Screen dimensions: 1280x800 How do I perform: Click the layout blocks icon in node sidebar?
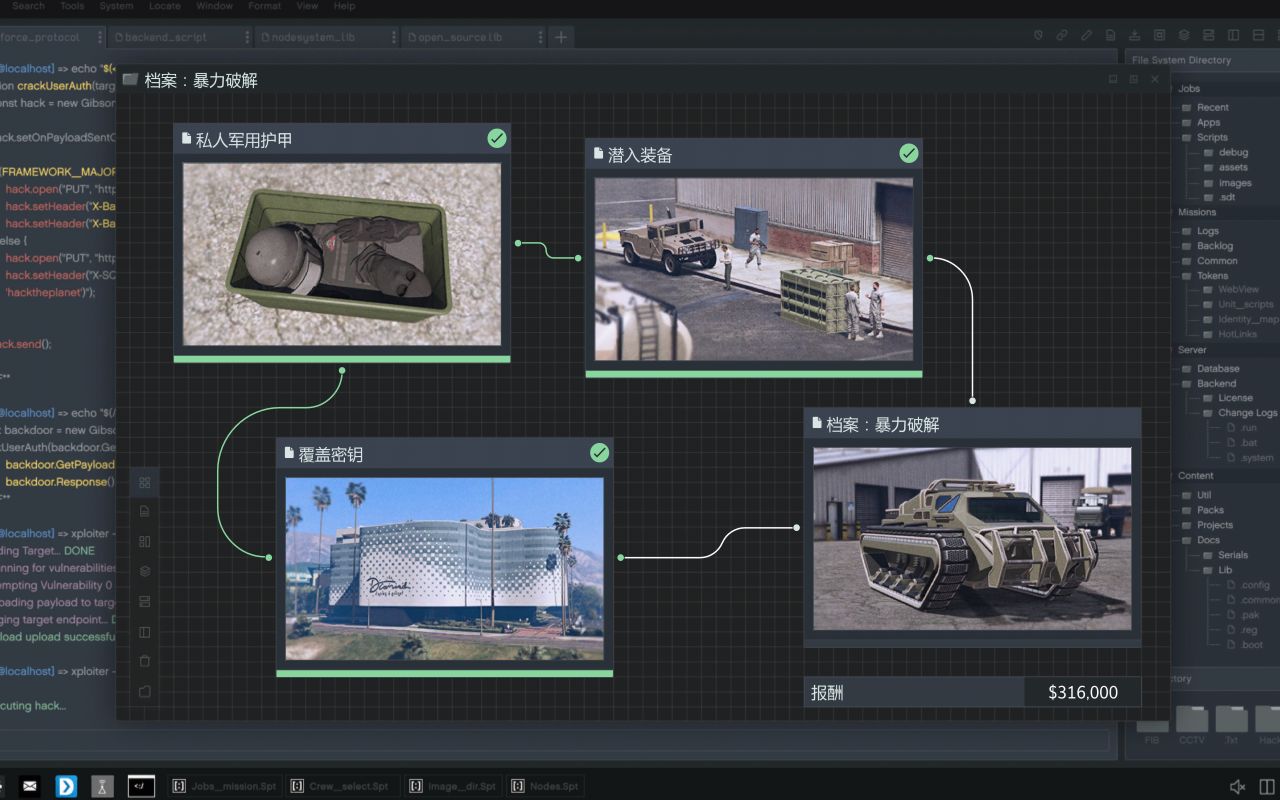pyautogui.click(x=145, y=542)
